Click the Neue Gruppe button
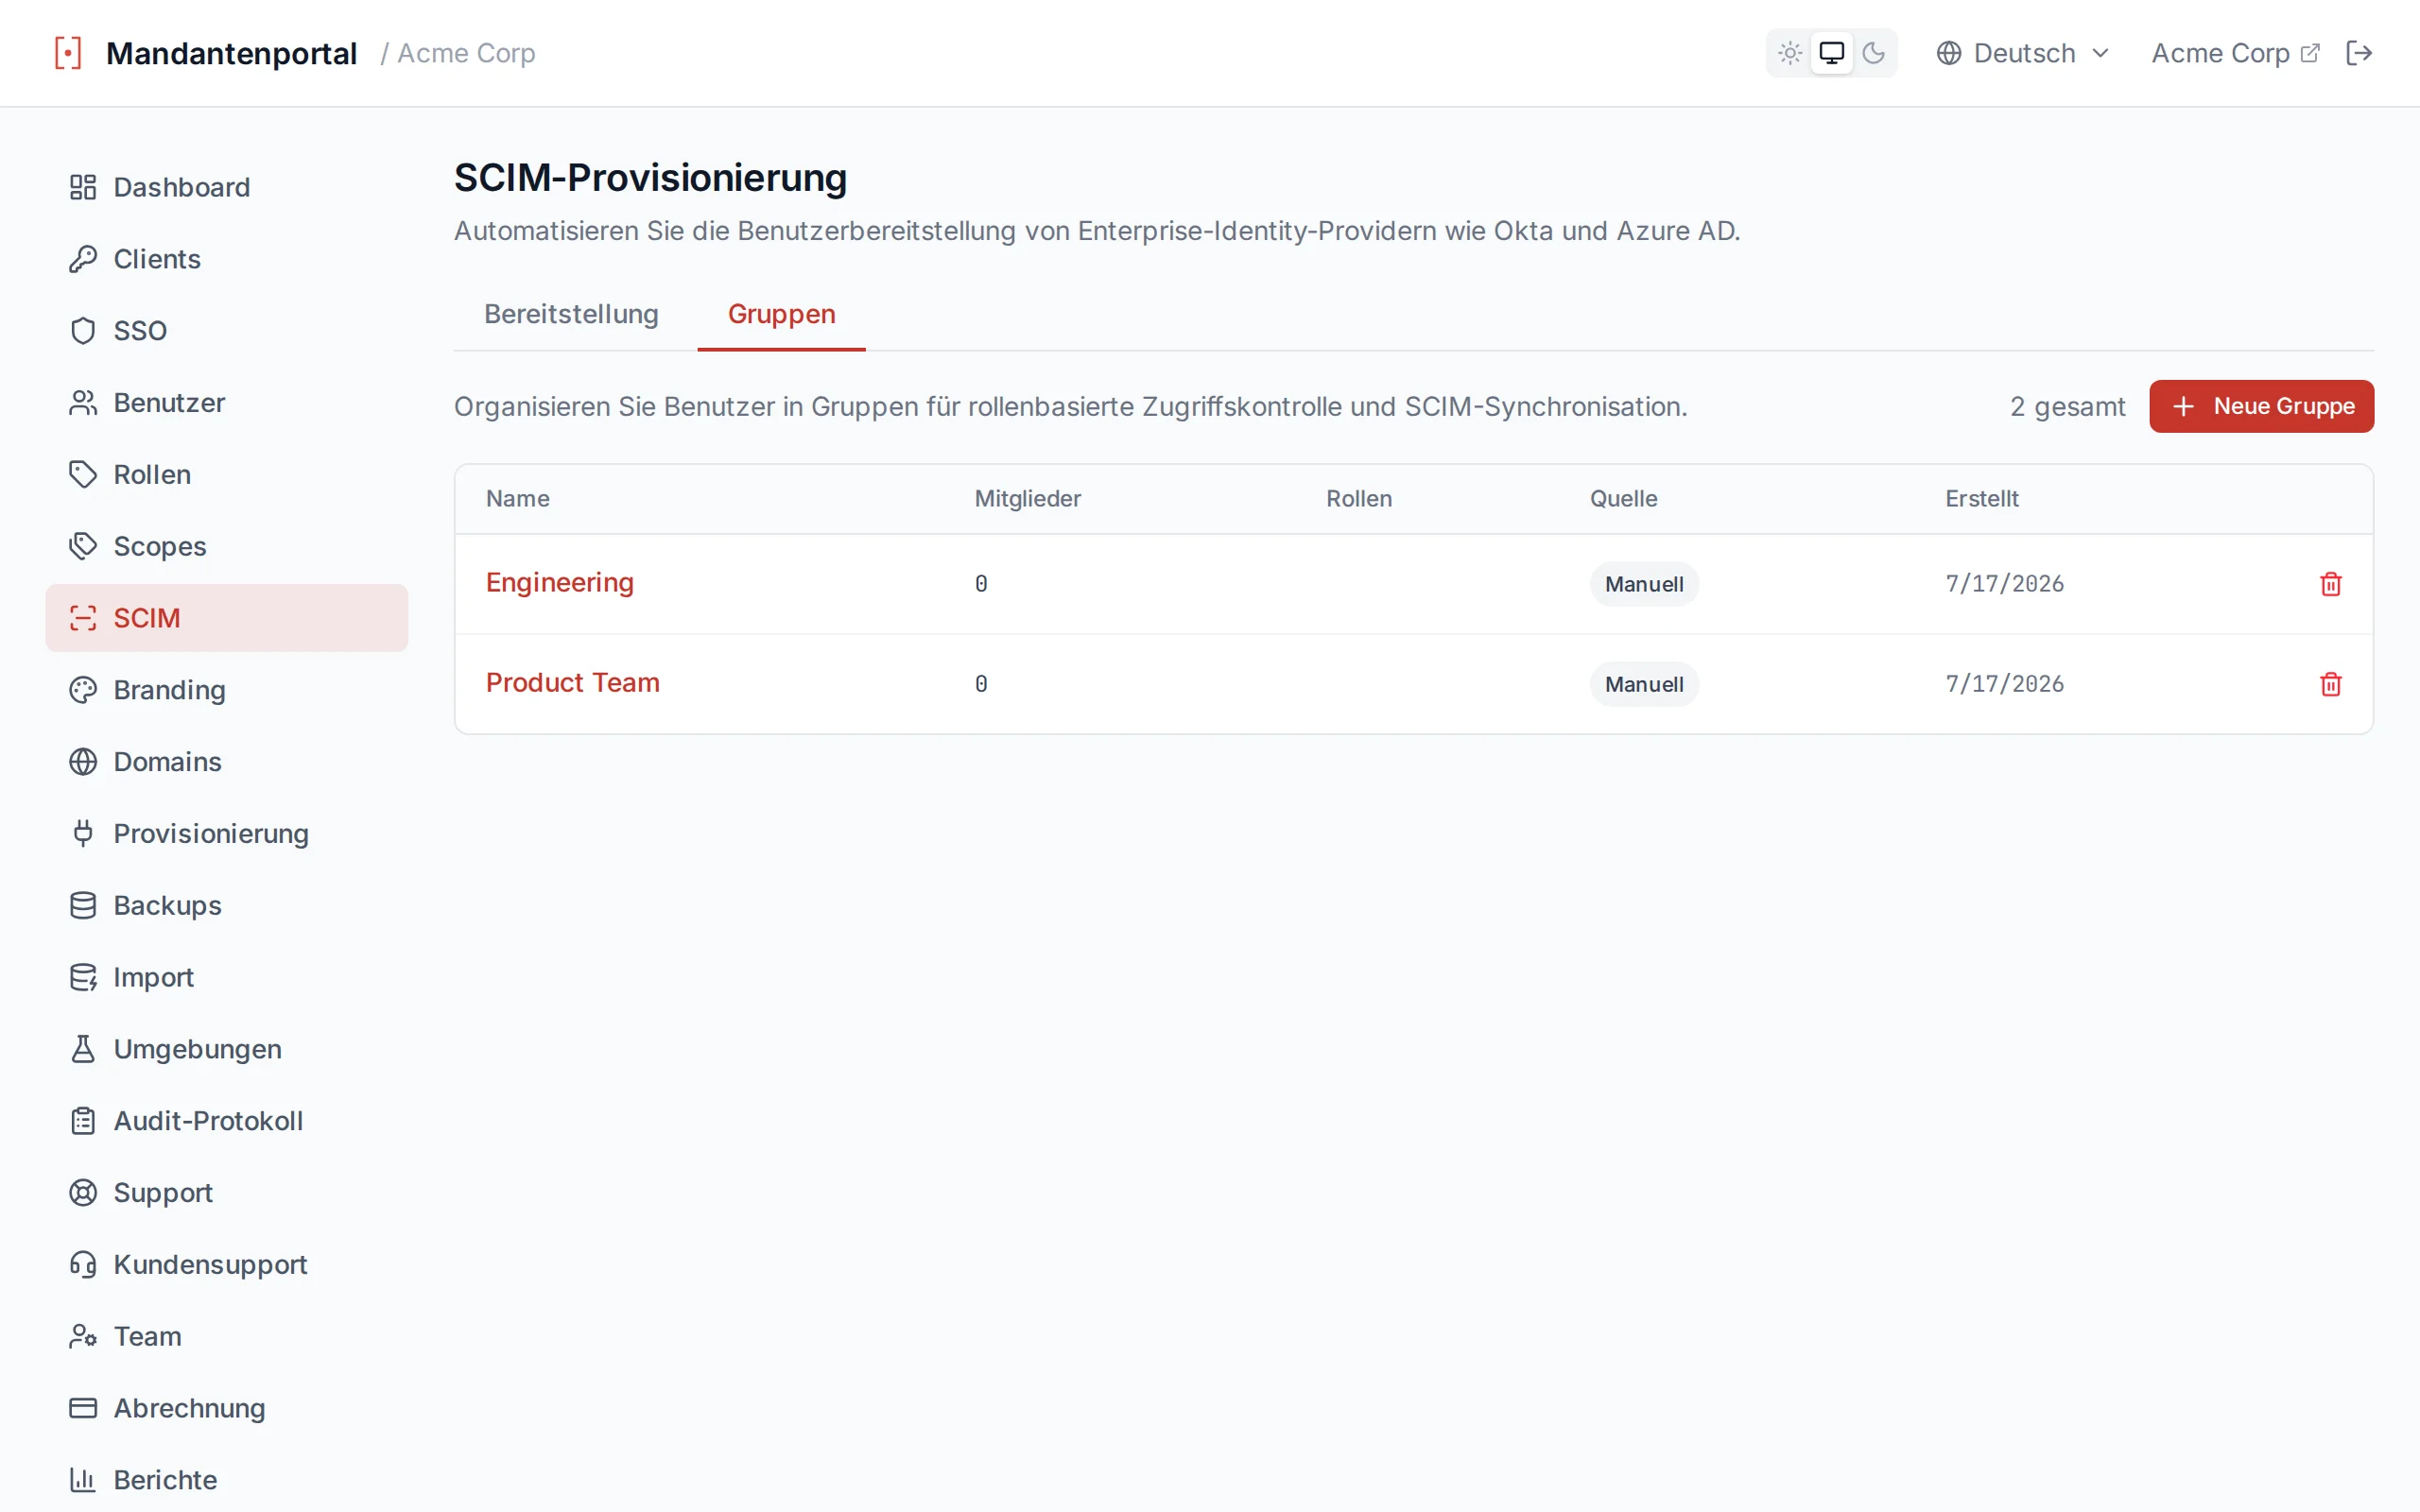2420x1512 pixels. pyautogui.click(x=2262, y=406)
